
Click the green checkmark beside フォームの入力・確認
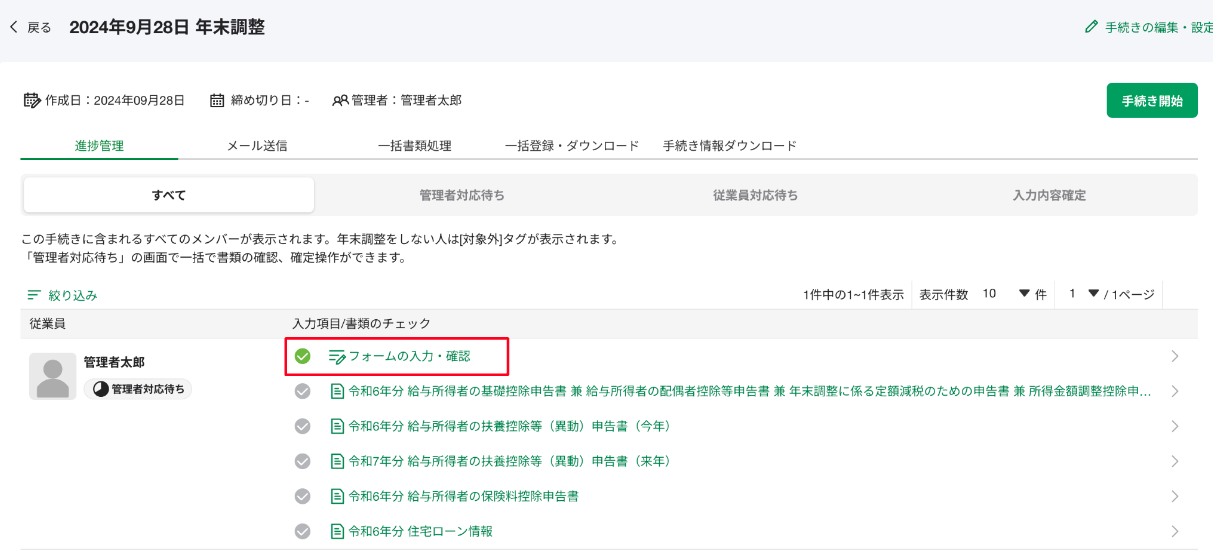[303, 356]
